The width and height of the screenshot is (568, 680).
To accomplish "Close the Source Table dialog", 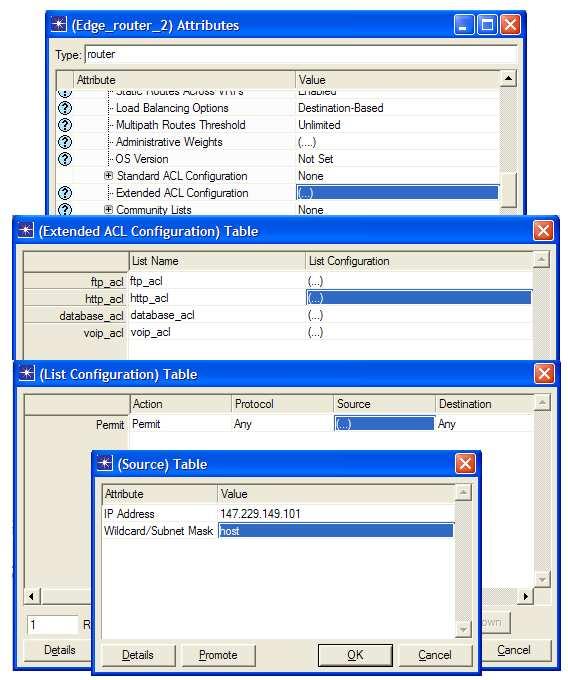I will (x=465, y=464).
